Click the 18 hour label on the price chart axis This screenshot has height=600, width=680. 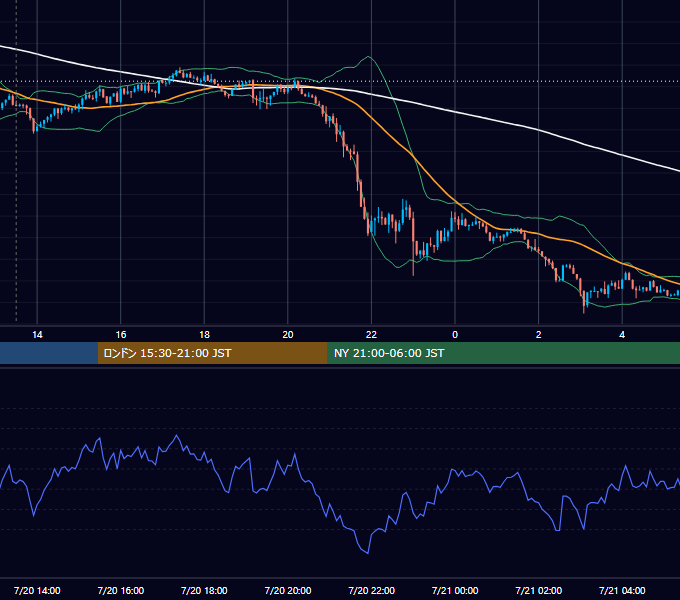(x=204, y=335)
